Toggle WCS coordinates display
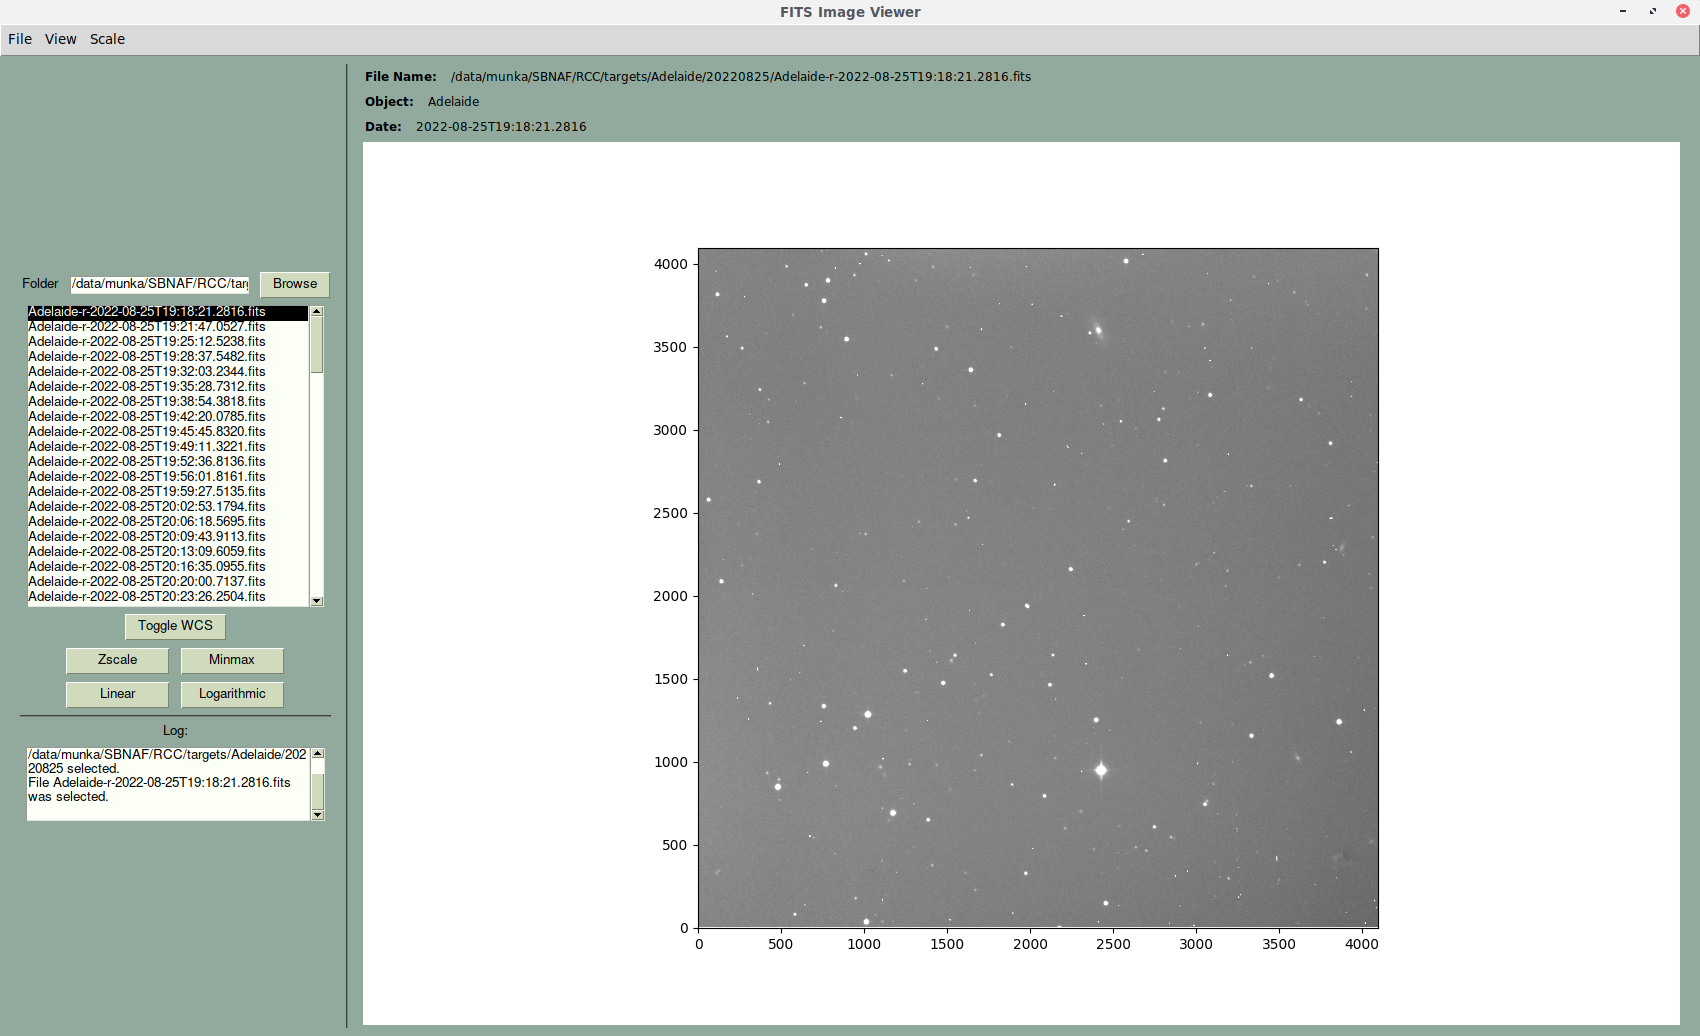The image size is (1700, 1036). pos(175,626)
